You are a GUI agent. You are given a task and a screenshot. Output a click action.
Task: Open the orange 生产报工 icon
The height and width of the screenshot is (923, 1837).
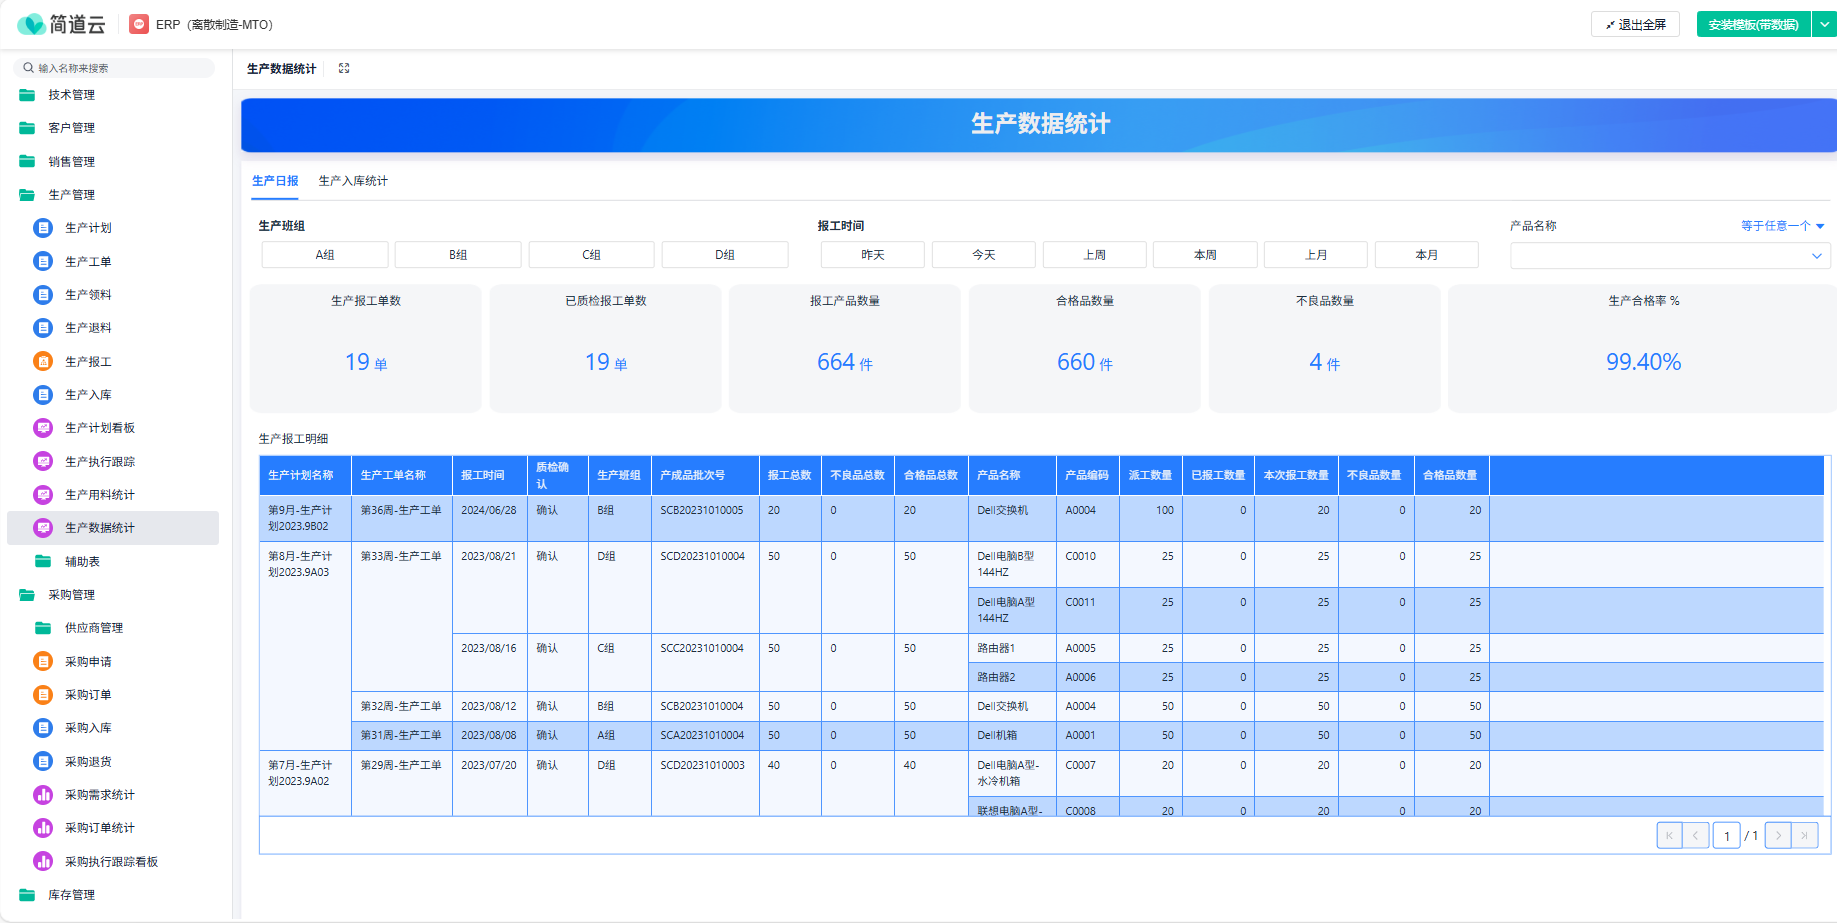(x=43, y=361)
